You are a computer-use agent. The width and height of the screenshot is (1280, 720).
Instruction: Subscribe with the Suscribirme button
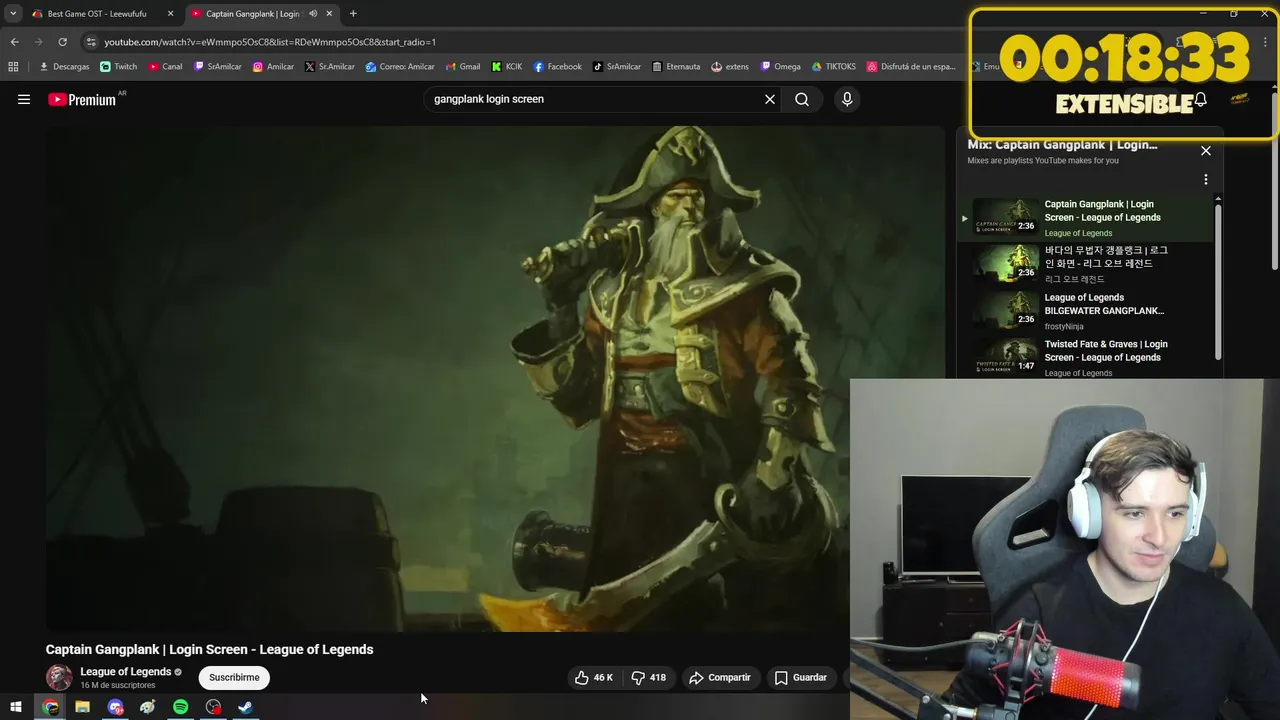pyautogui.click(x=234, y=677)
